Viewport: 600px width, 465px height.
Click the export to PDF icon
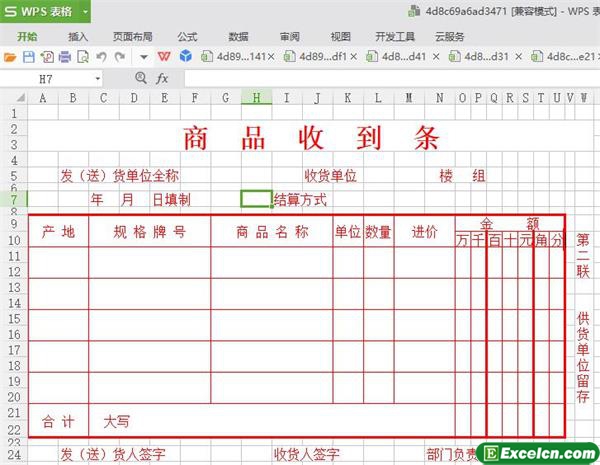point(47,57)
